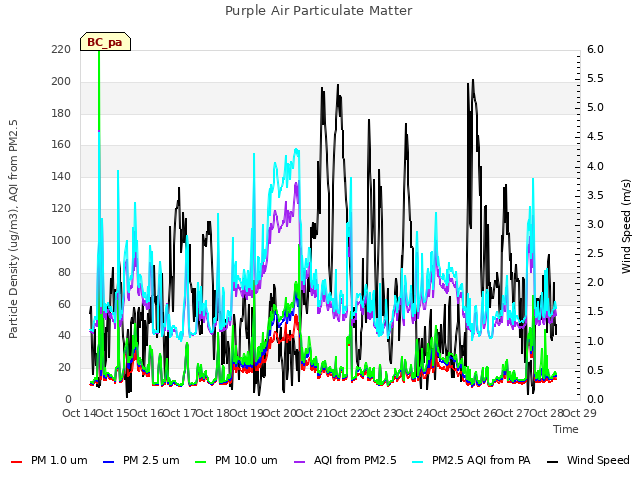Screen dimensions: 640x480
Task: Select PM2.5 AQI from PA legend entry
Action: coord(471,460)
